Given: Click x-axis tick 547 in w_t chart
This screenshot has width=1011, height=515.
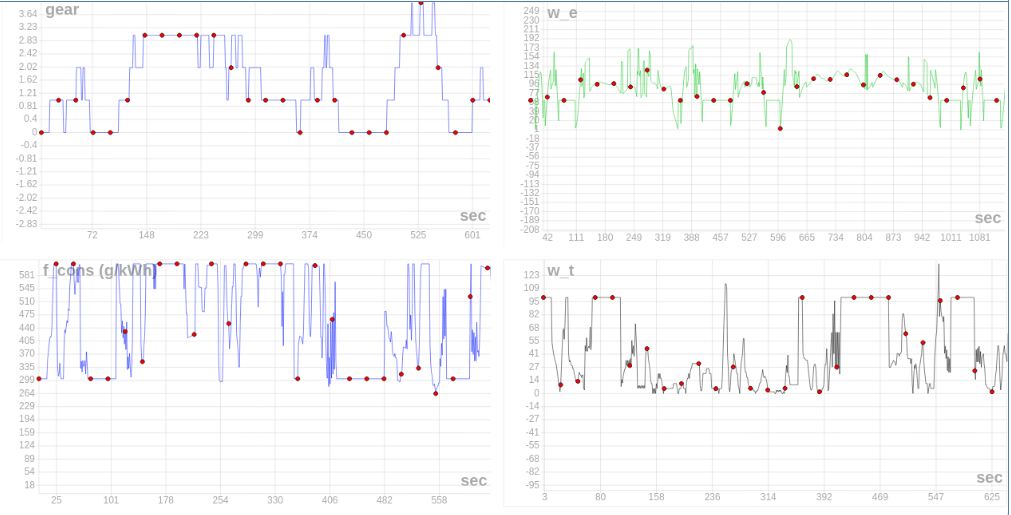Looking at the screenshot, I should pyautogui.click(x=936, y=497).
